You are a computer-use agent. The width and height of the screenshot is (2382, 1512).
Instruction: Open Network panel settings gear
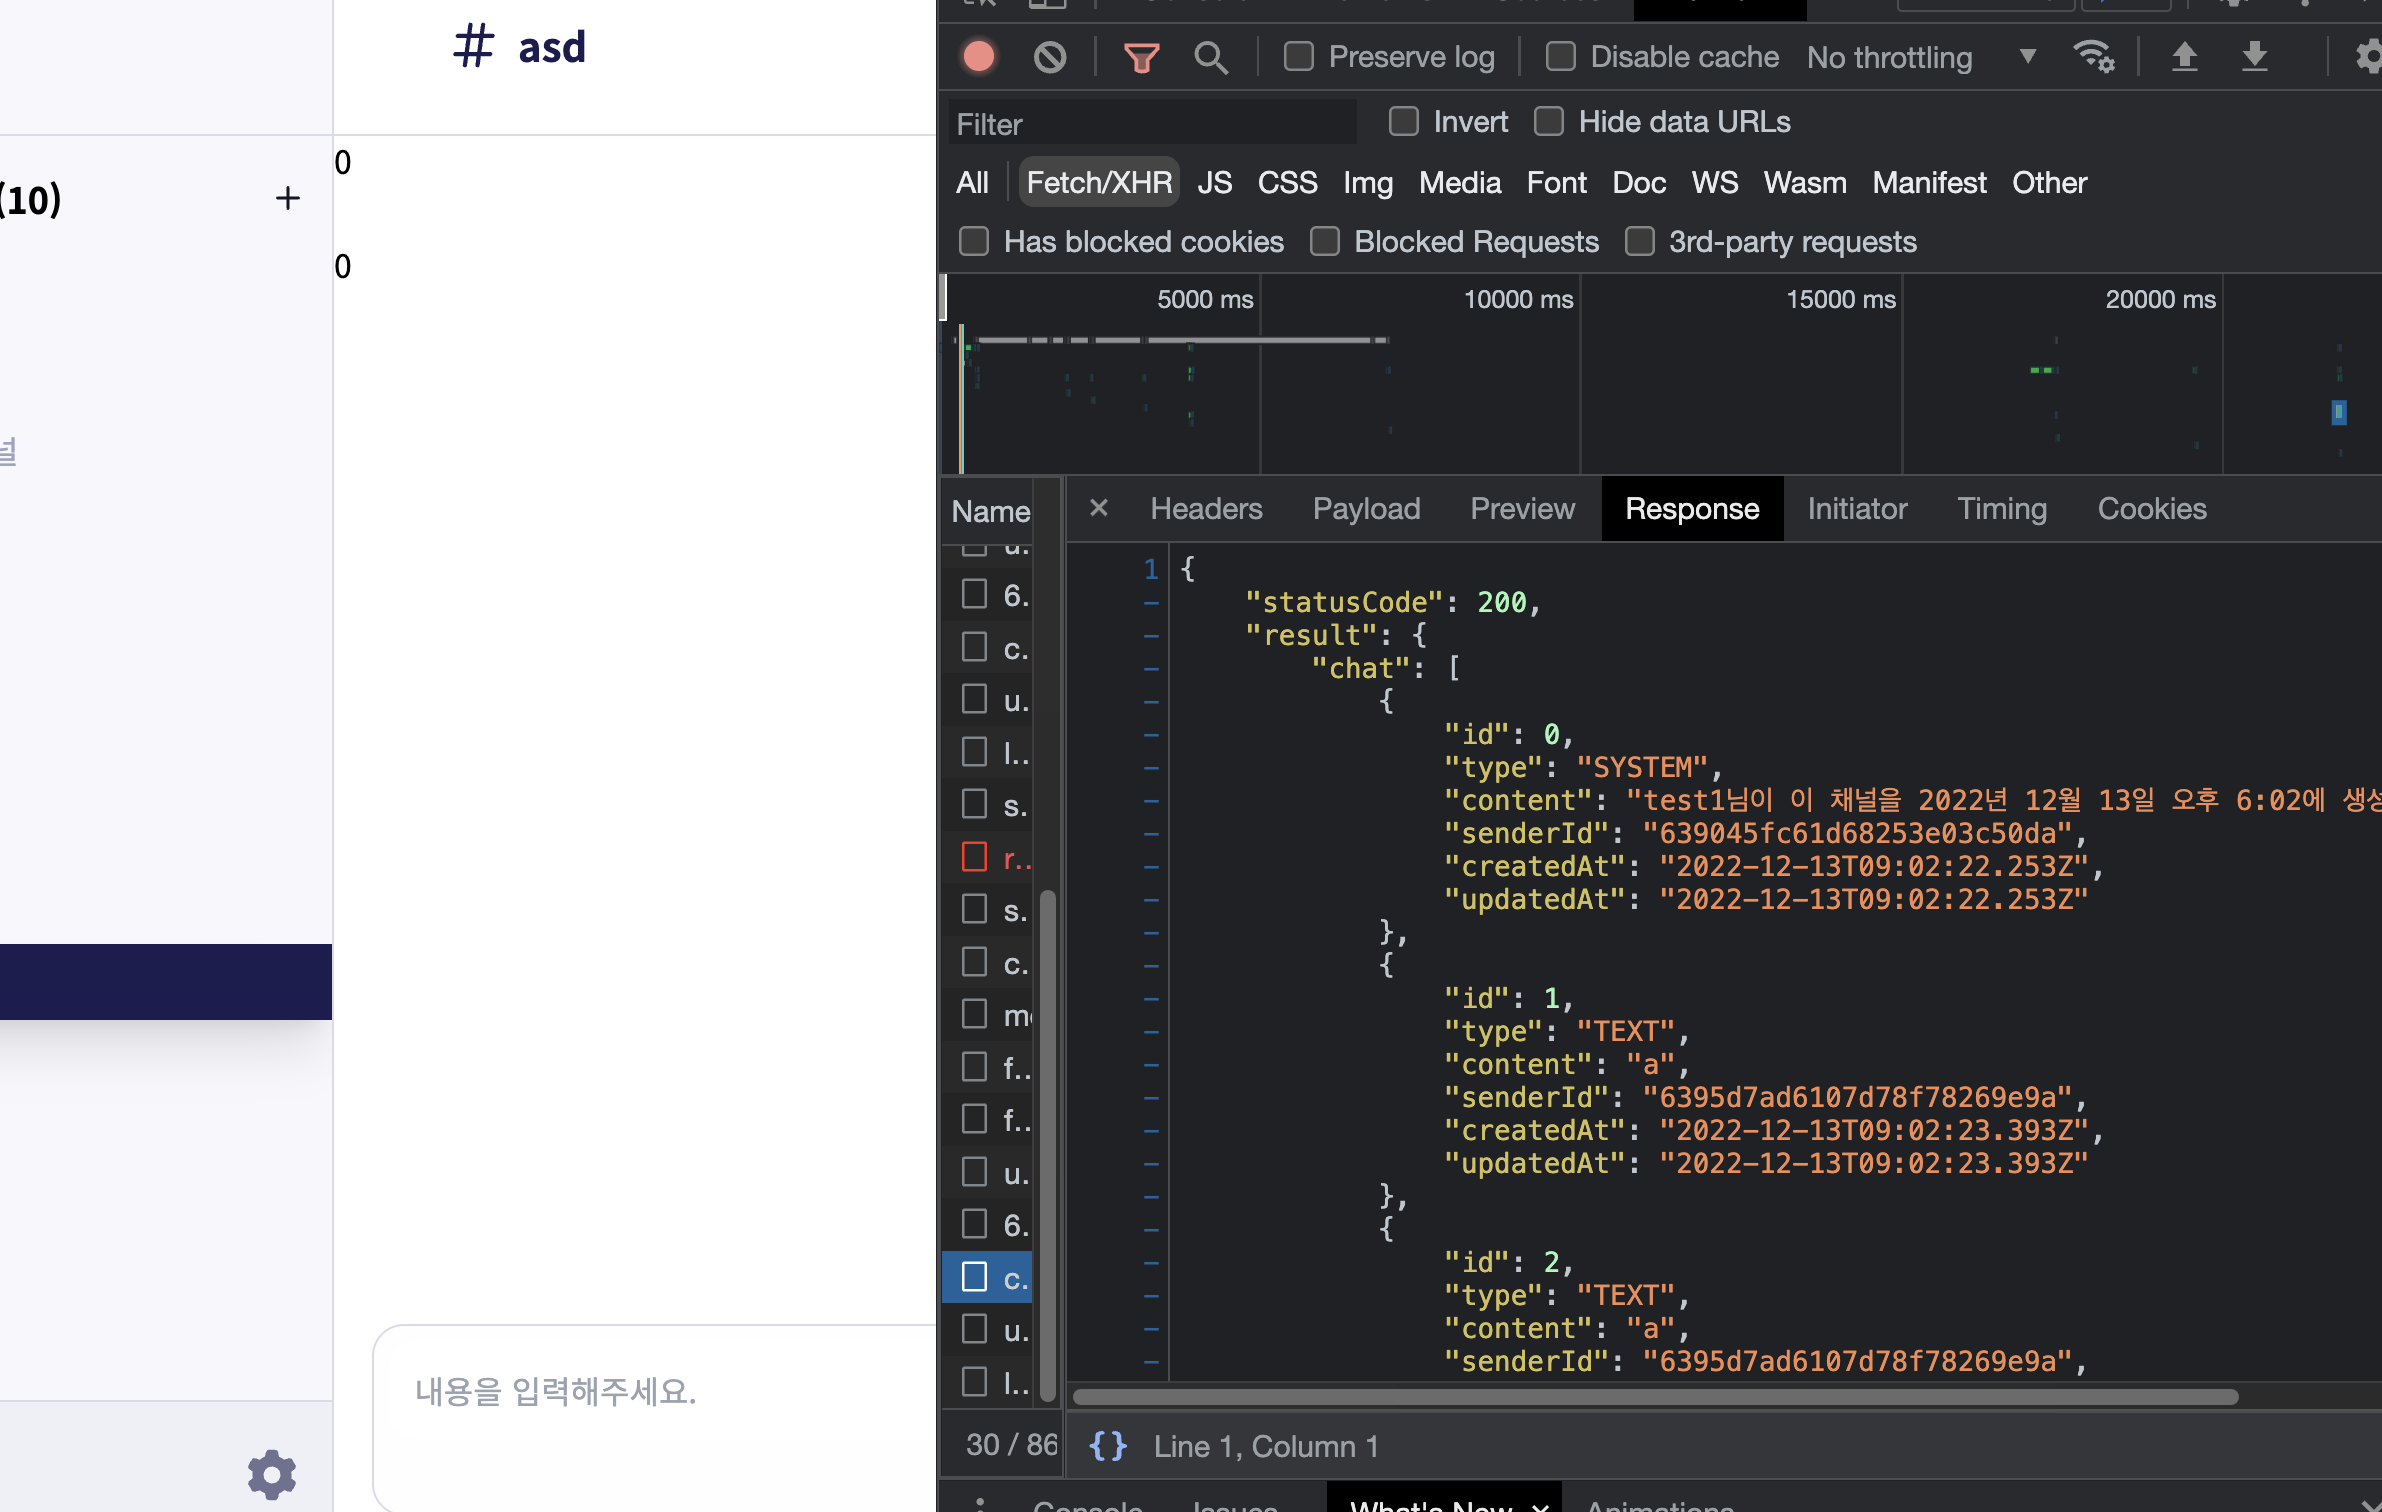point(2368,57)
